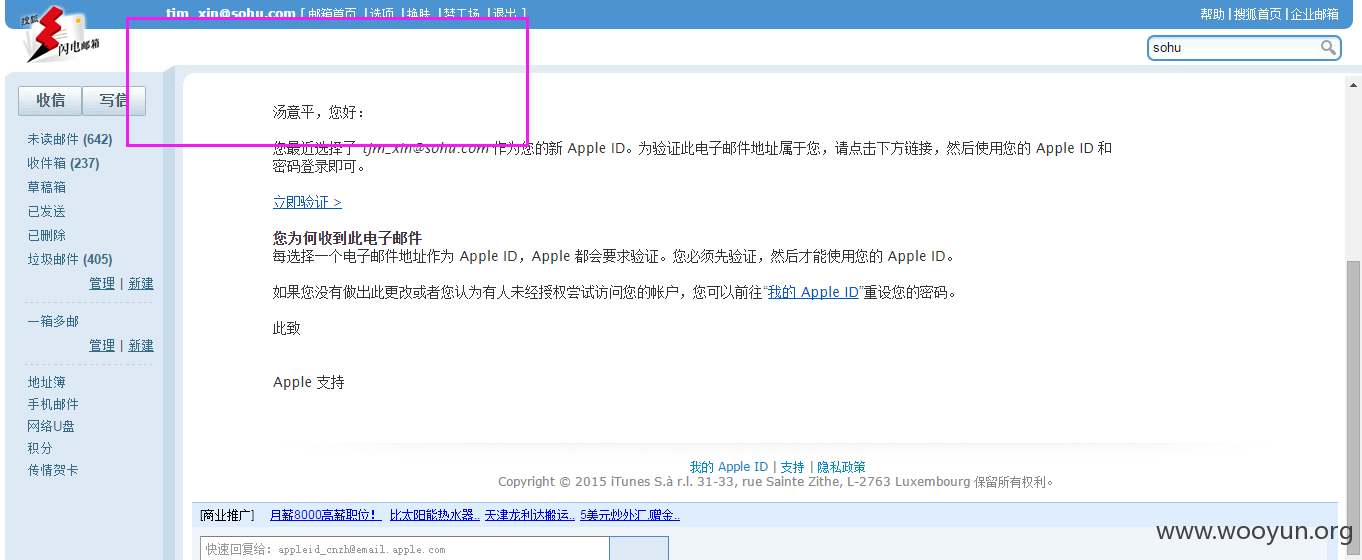This screenshot has width=1362, height=560.
Task: Click the text 您为何收到此电子邮件
Action: click(347, 238)
